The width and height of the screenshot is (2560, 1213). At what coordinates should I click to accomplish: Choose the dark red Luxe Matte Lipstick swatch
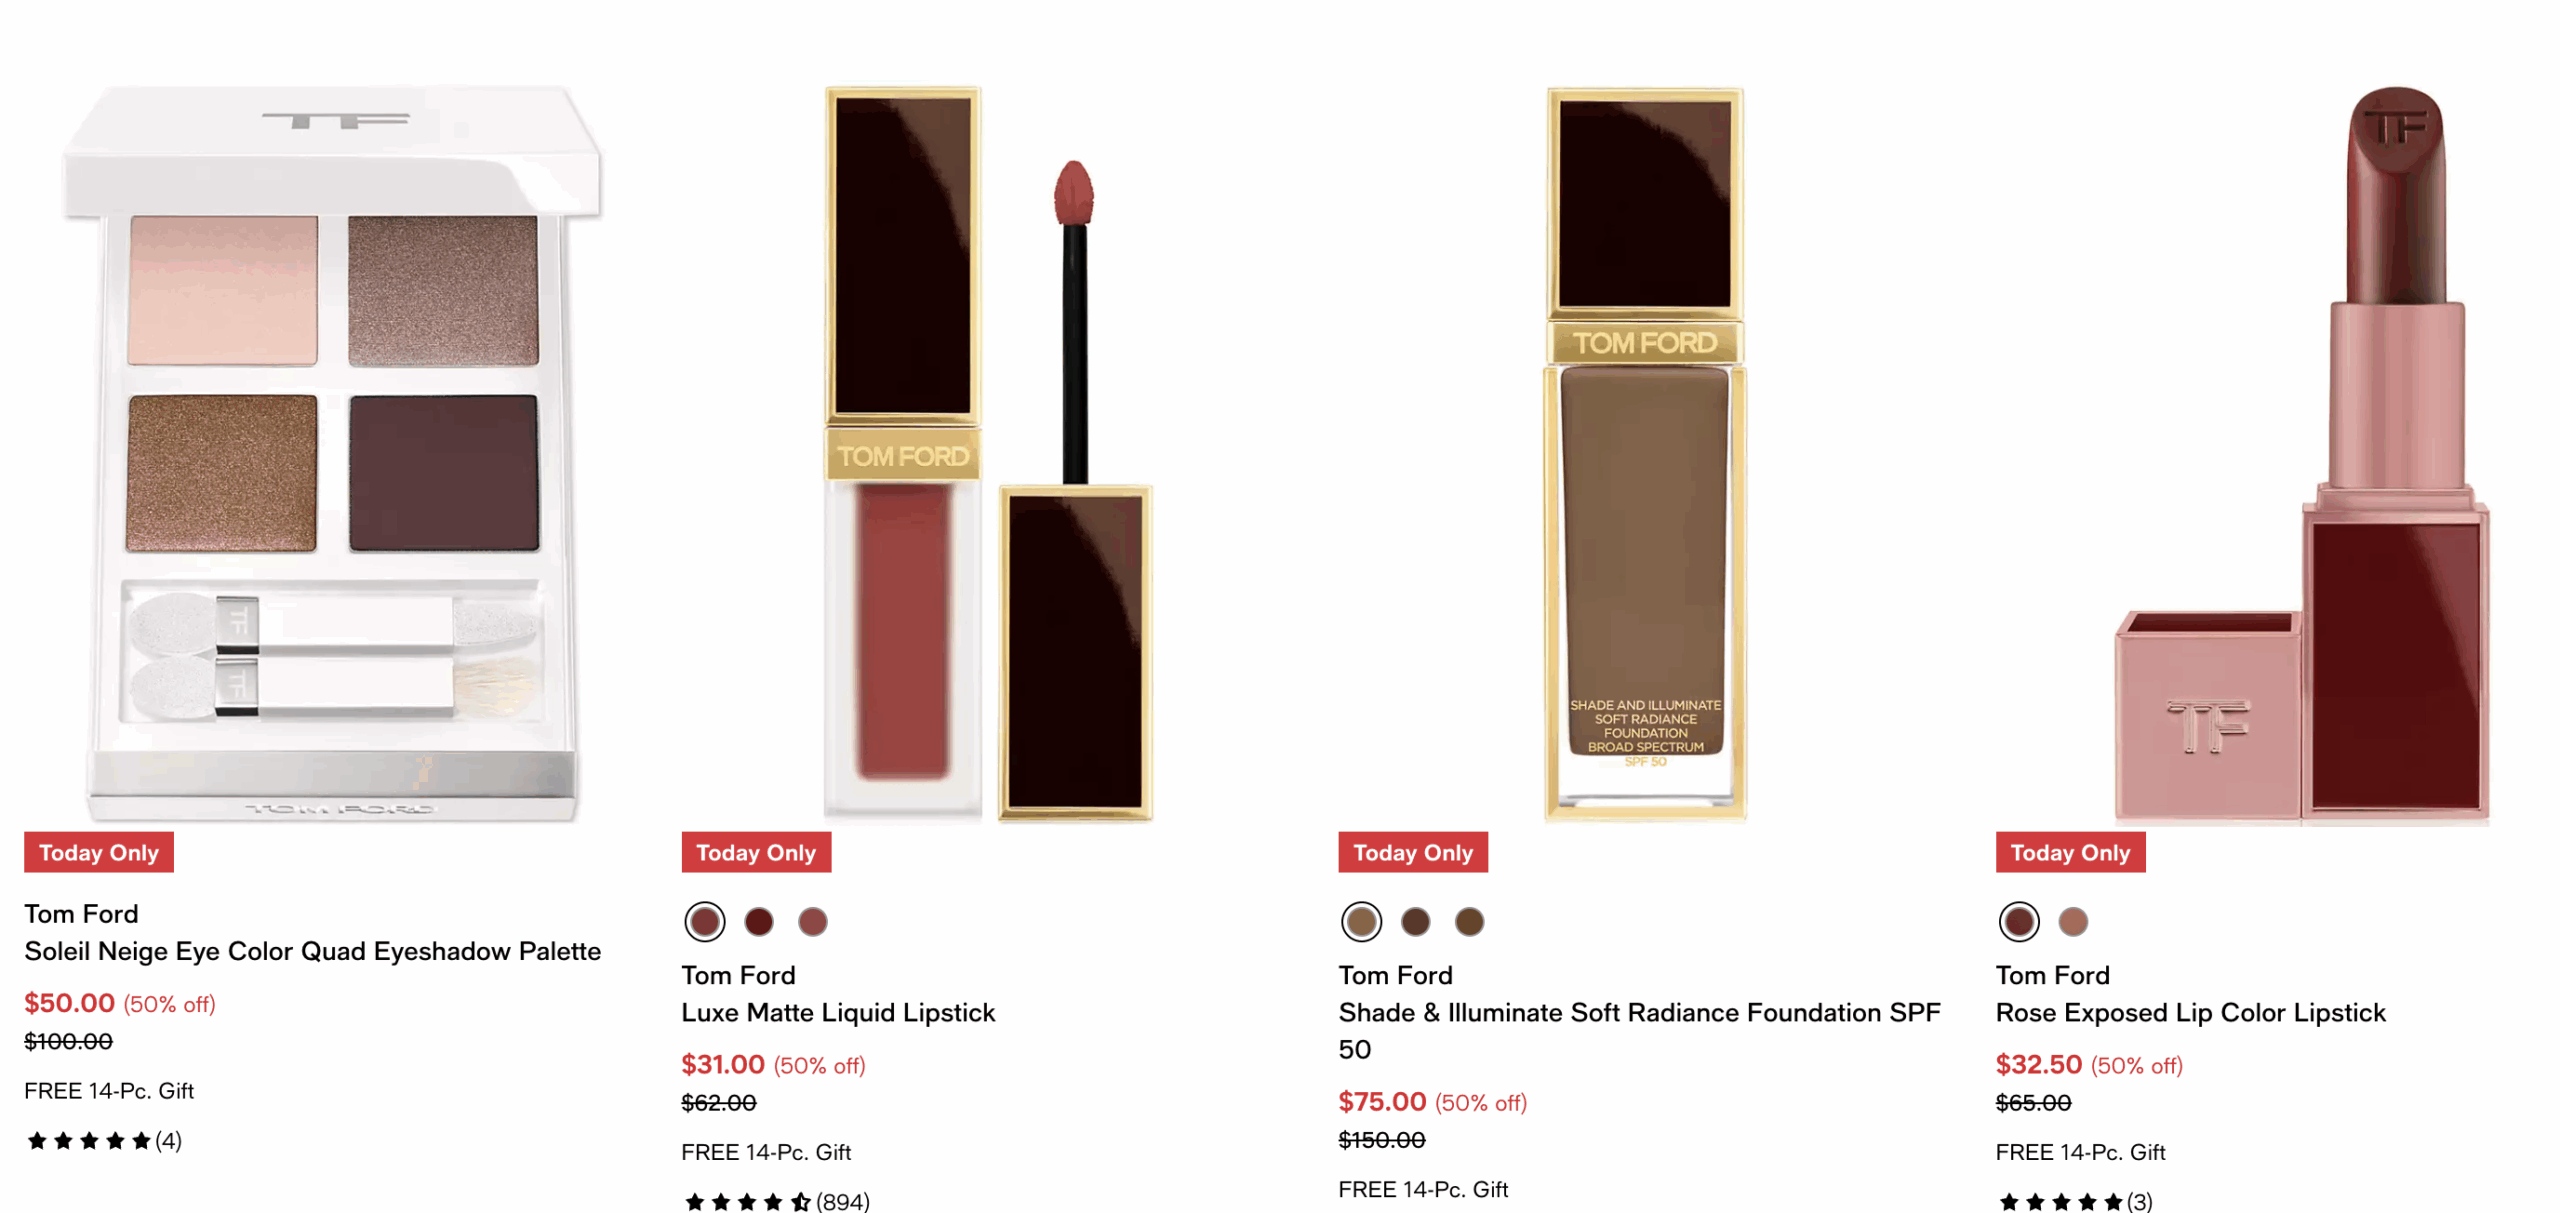(x=759, y=921)
